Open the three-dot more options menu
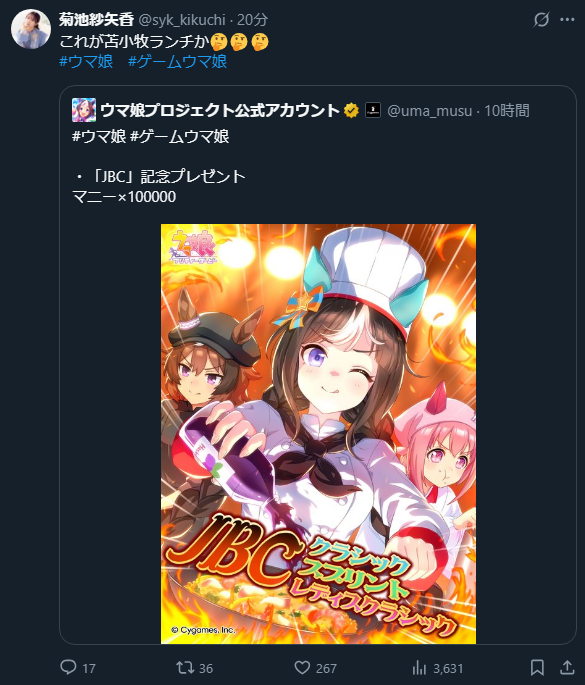585x685 pixels. click(567, 20)
